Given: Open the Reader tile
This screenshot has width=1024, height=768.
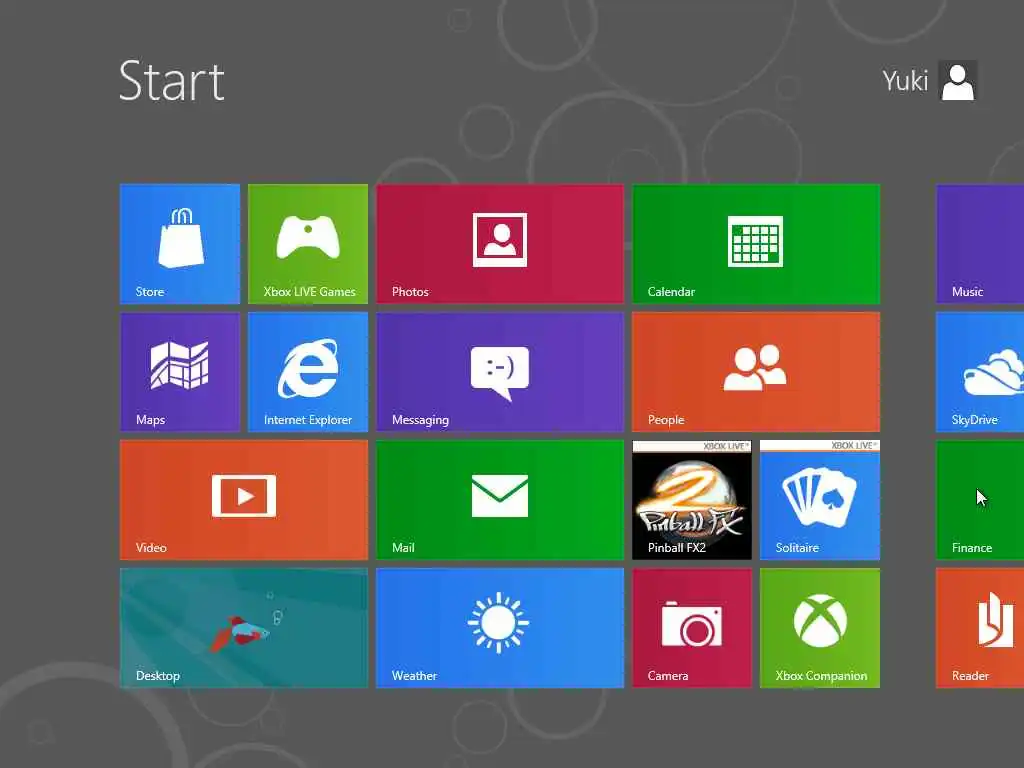Looking at the screenshot, I should (980, 628).
